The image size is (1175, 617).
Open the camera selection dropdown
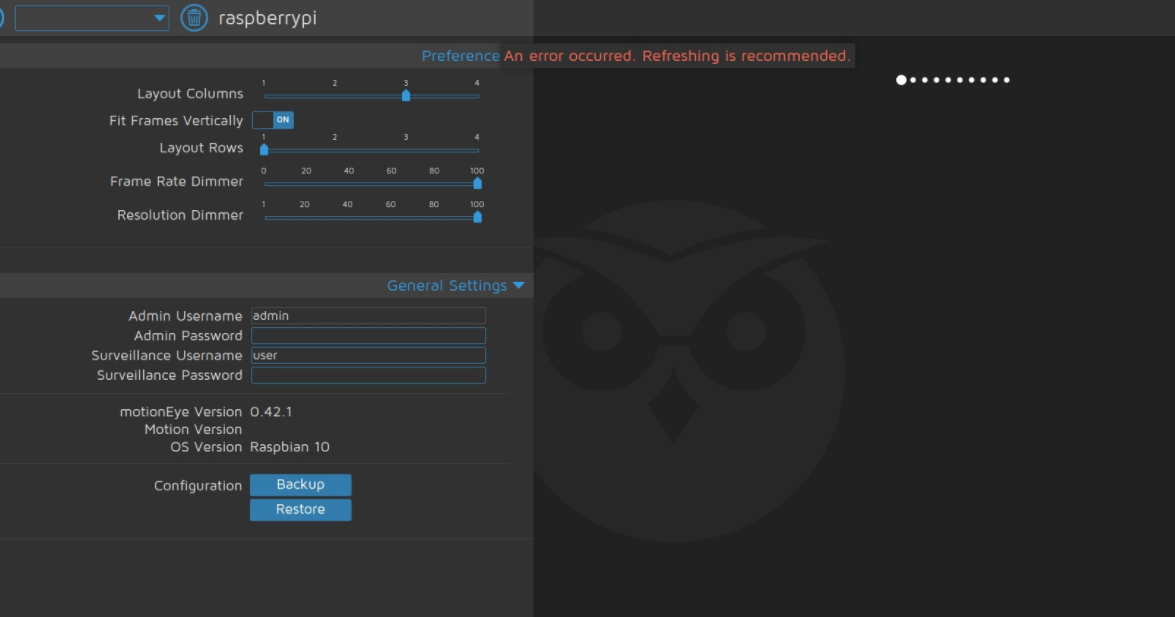92,17
